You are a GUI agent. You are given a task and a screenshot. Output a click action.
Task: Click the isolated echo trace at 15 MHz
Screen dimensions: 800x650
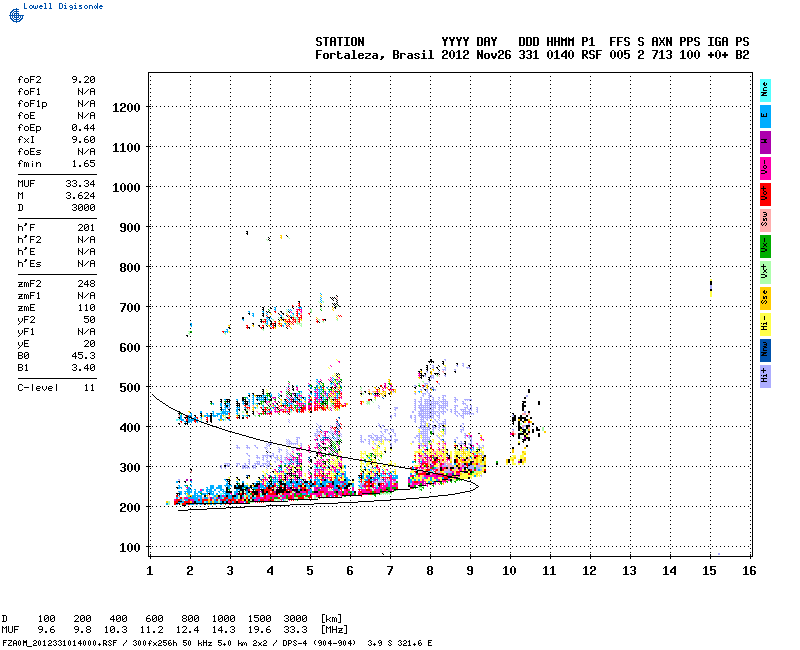pyautogui.click(x=711, y=288)
